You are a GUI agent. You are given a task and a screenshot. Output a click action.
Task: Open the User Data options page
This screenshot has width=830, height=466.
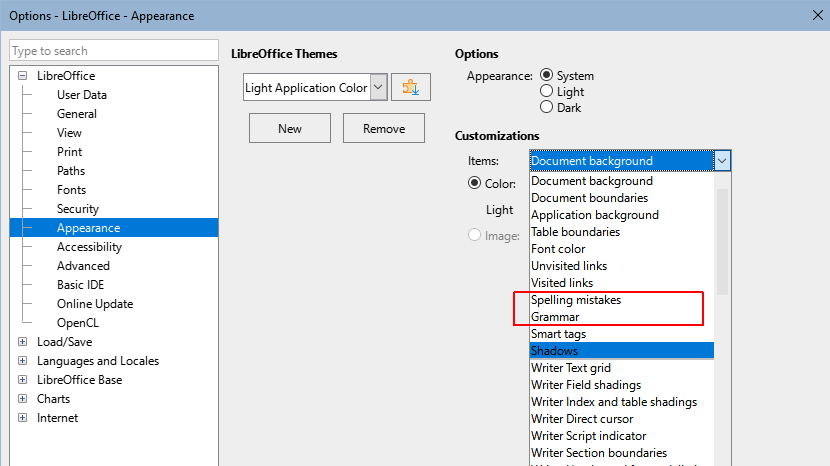tap(82, 95)
